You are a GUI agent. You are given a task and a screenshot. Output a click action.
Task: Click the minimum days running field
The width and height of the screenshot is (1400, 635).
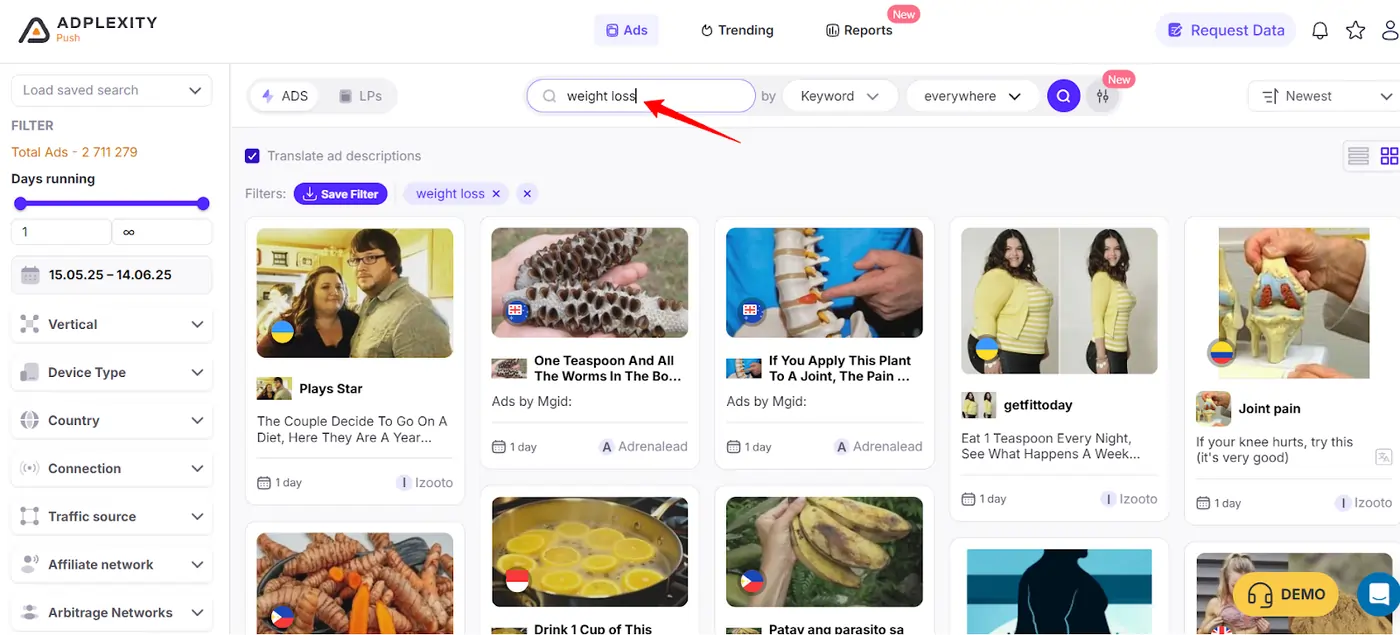pyautogui.click(x=61, y=232)
